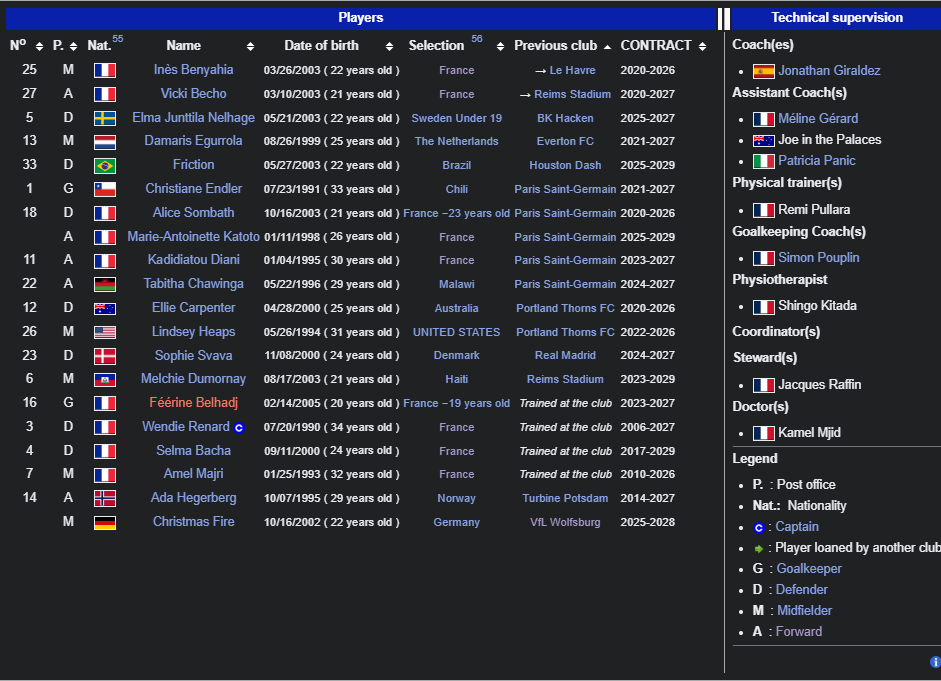941x681 pixels.
Task: Open France −19 years old selection link
Action: pos(456,404)
